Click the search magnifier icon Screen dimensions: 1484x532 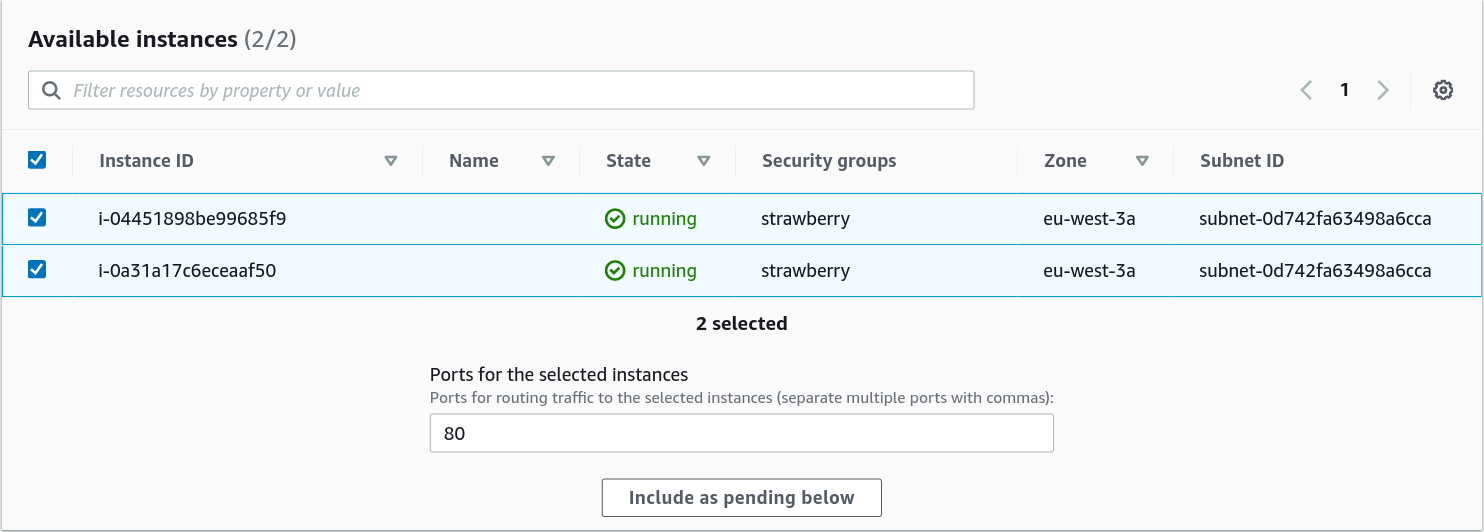click(x=51, y=91)
